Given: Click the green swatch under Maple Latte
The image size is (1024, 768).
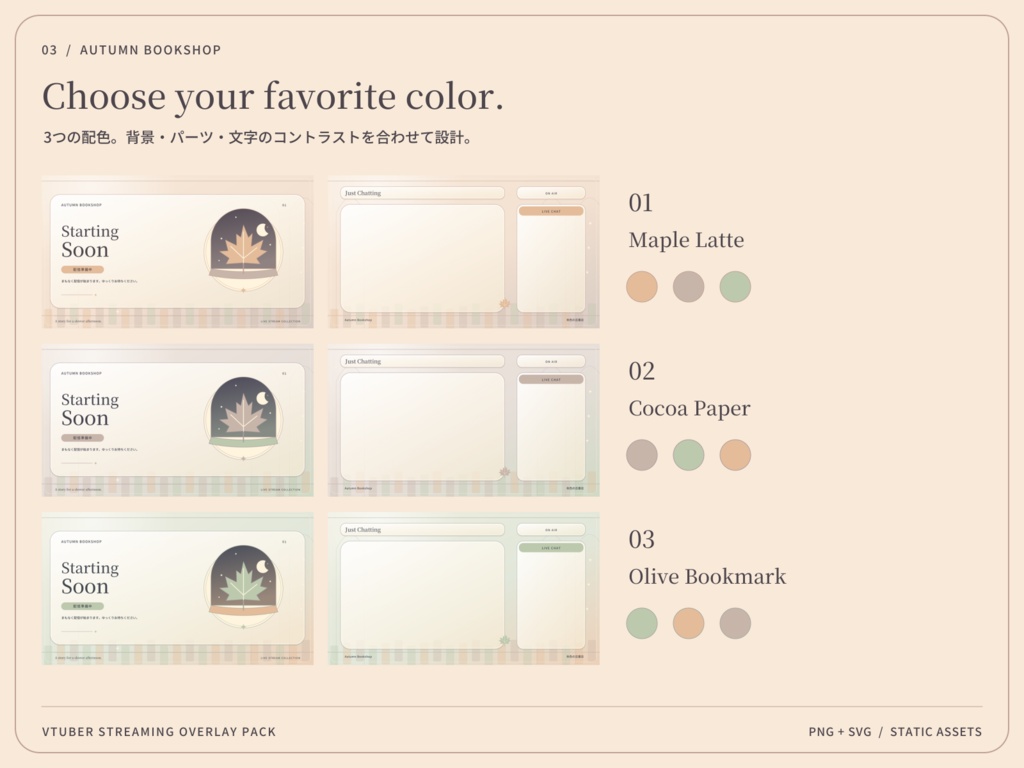Looking at the screenshot, I should point(735,287).
